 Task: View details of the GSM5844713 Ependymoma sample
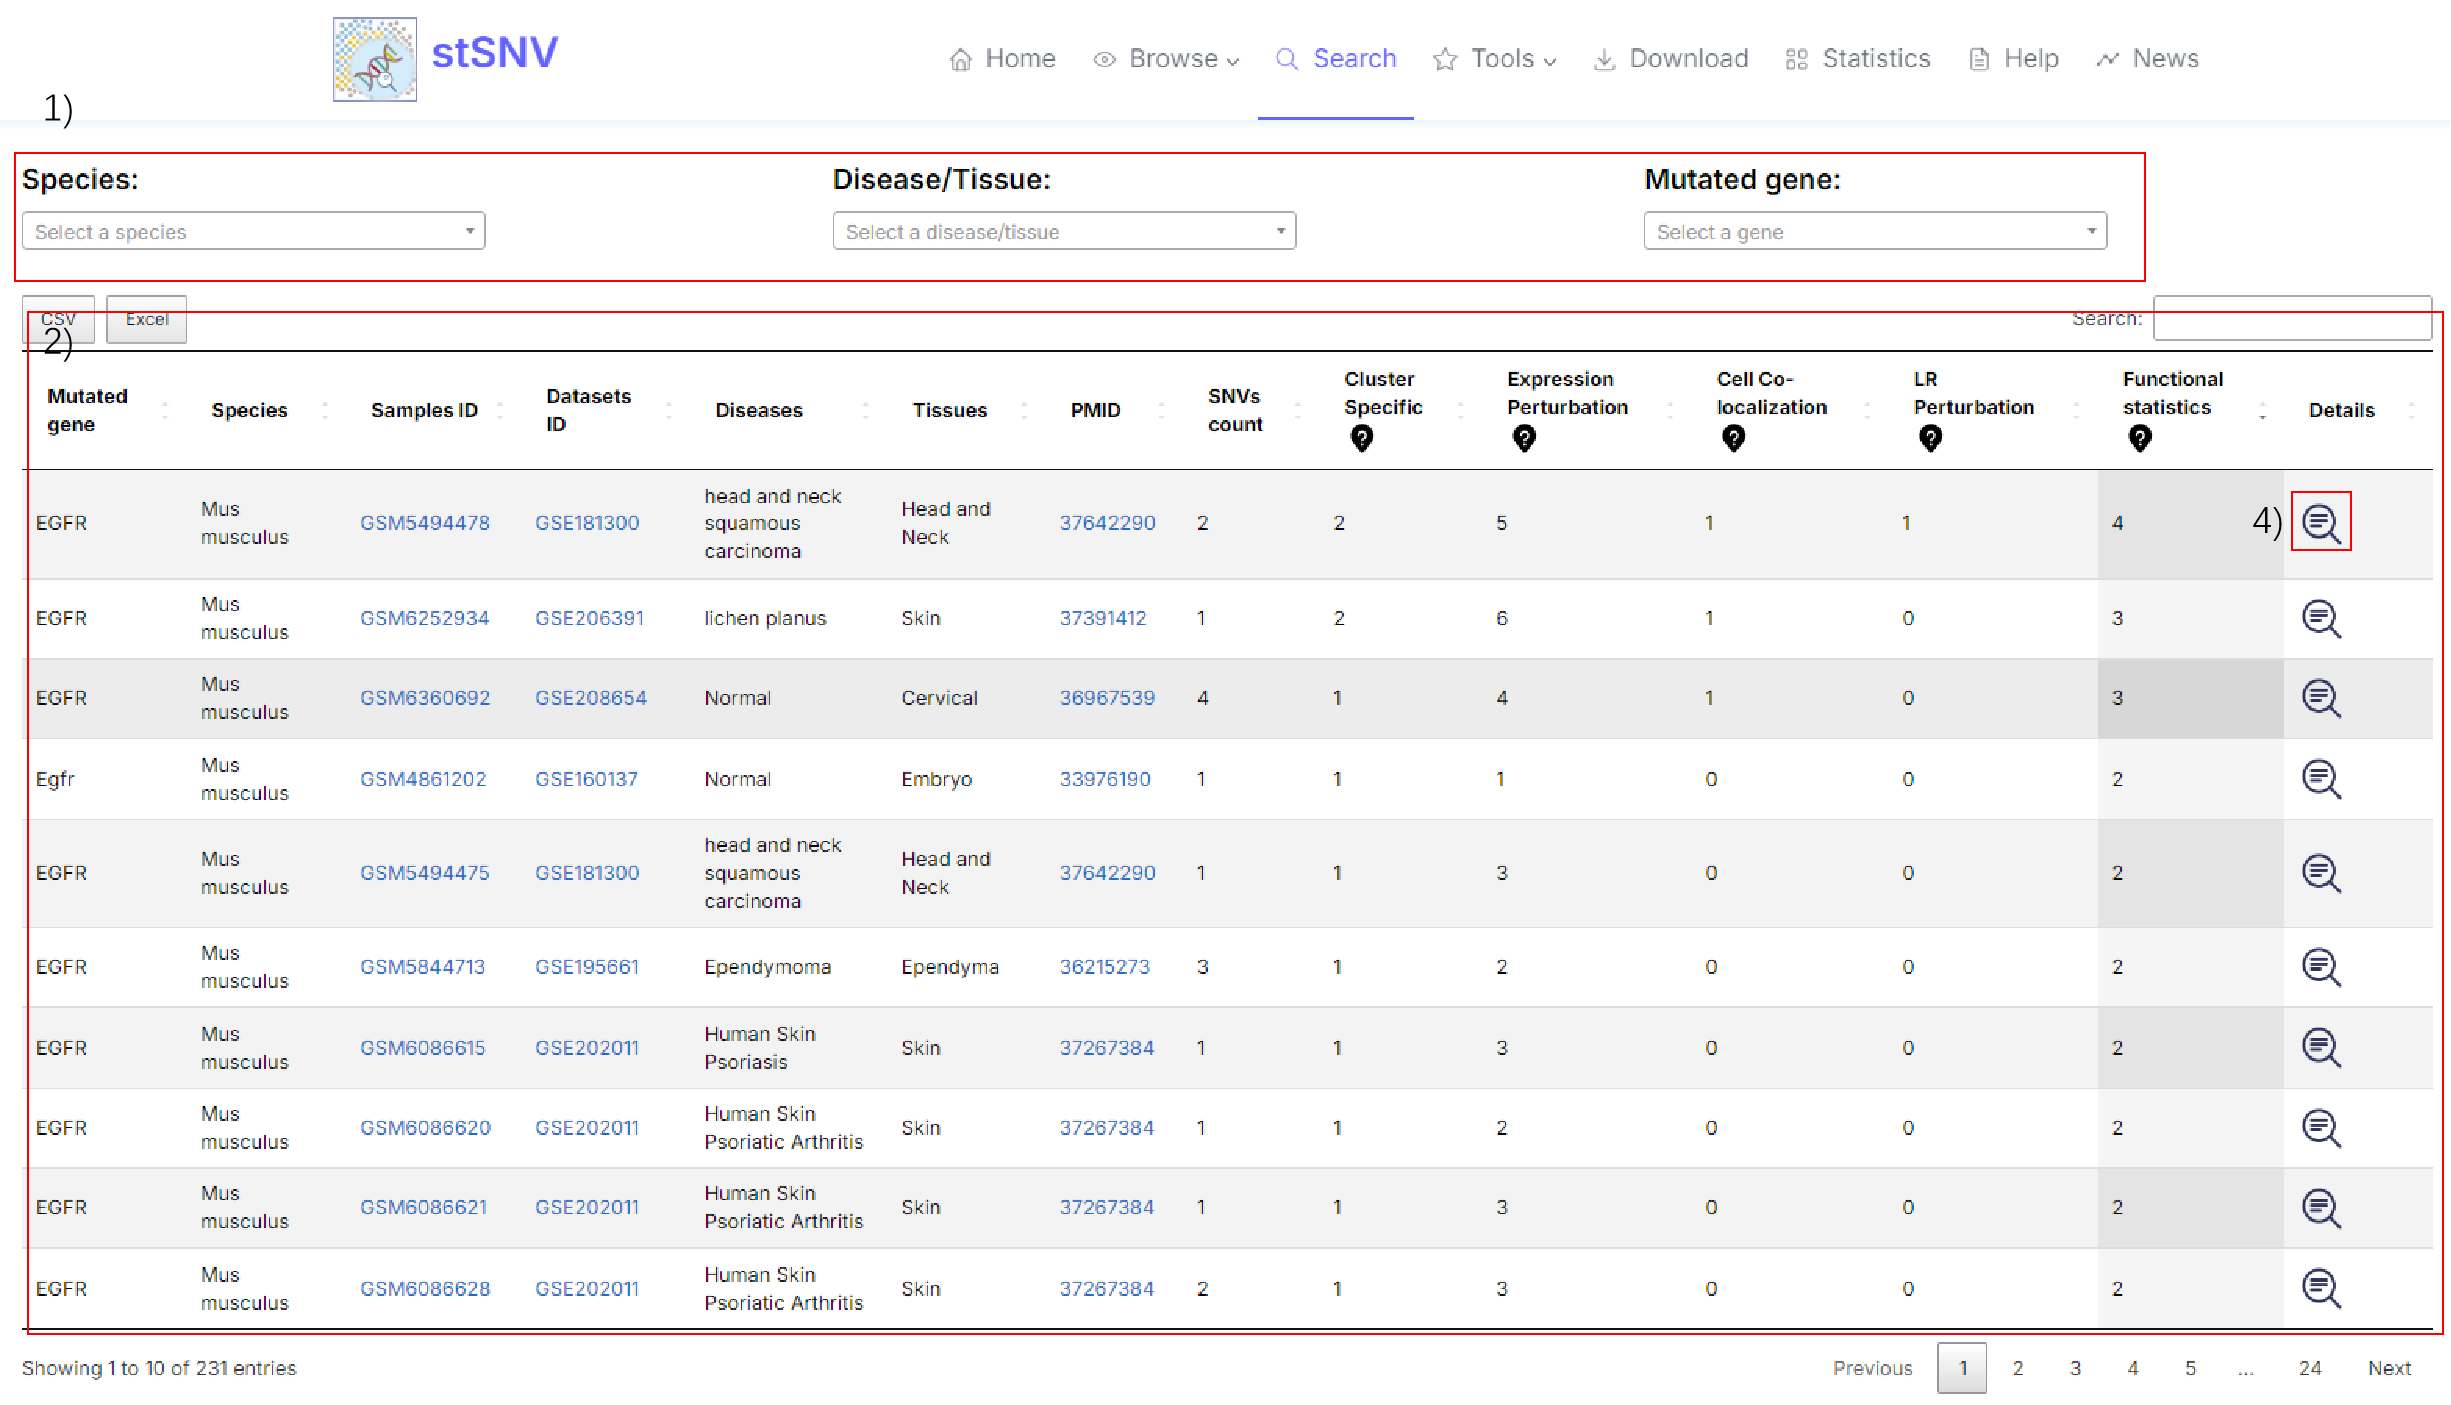pyautogui.click(x=2320, y=967)
